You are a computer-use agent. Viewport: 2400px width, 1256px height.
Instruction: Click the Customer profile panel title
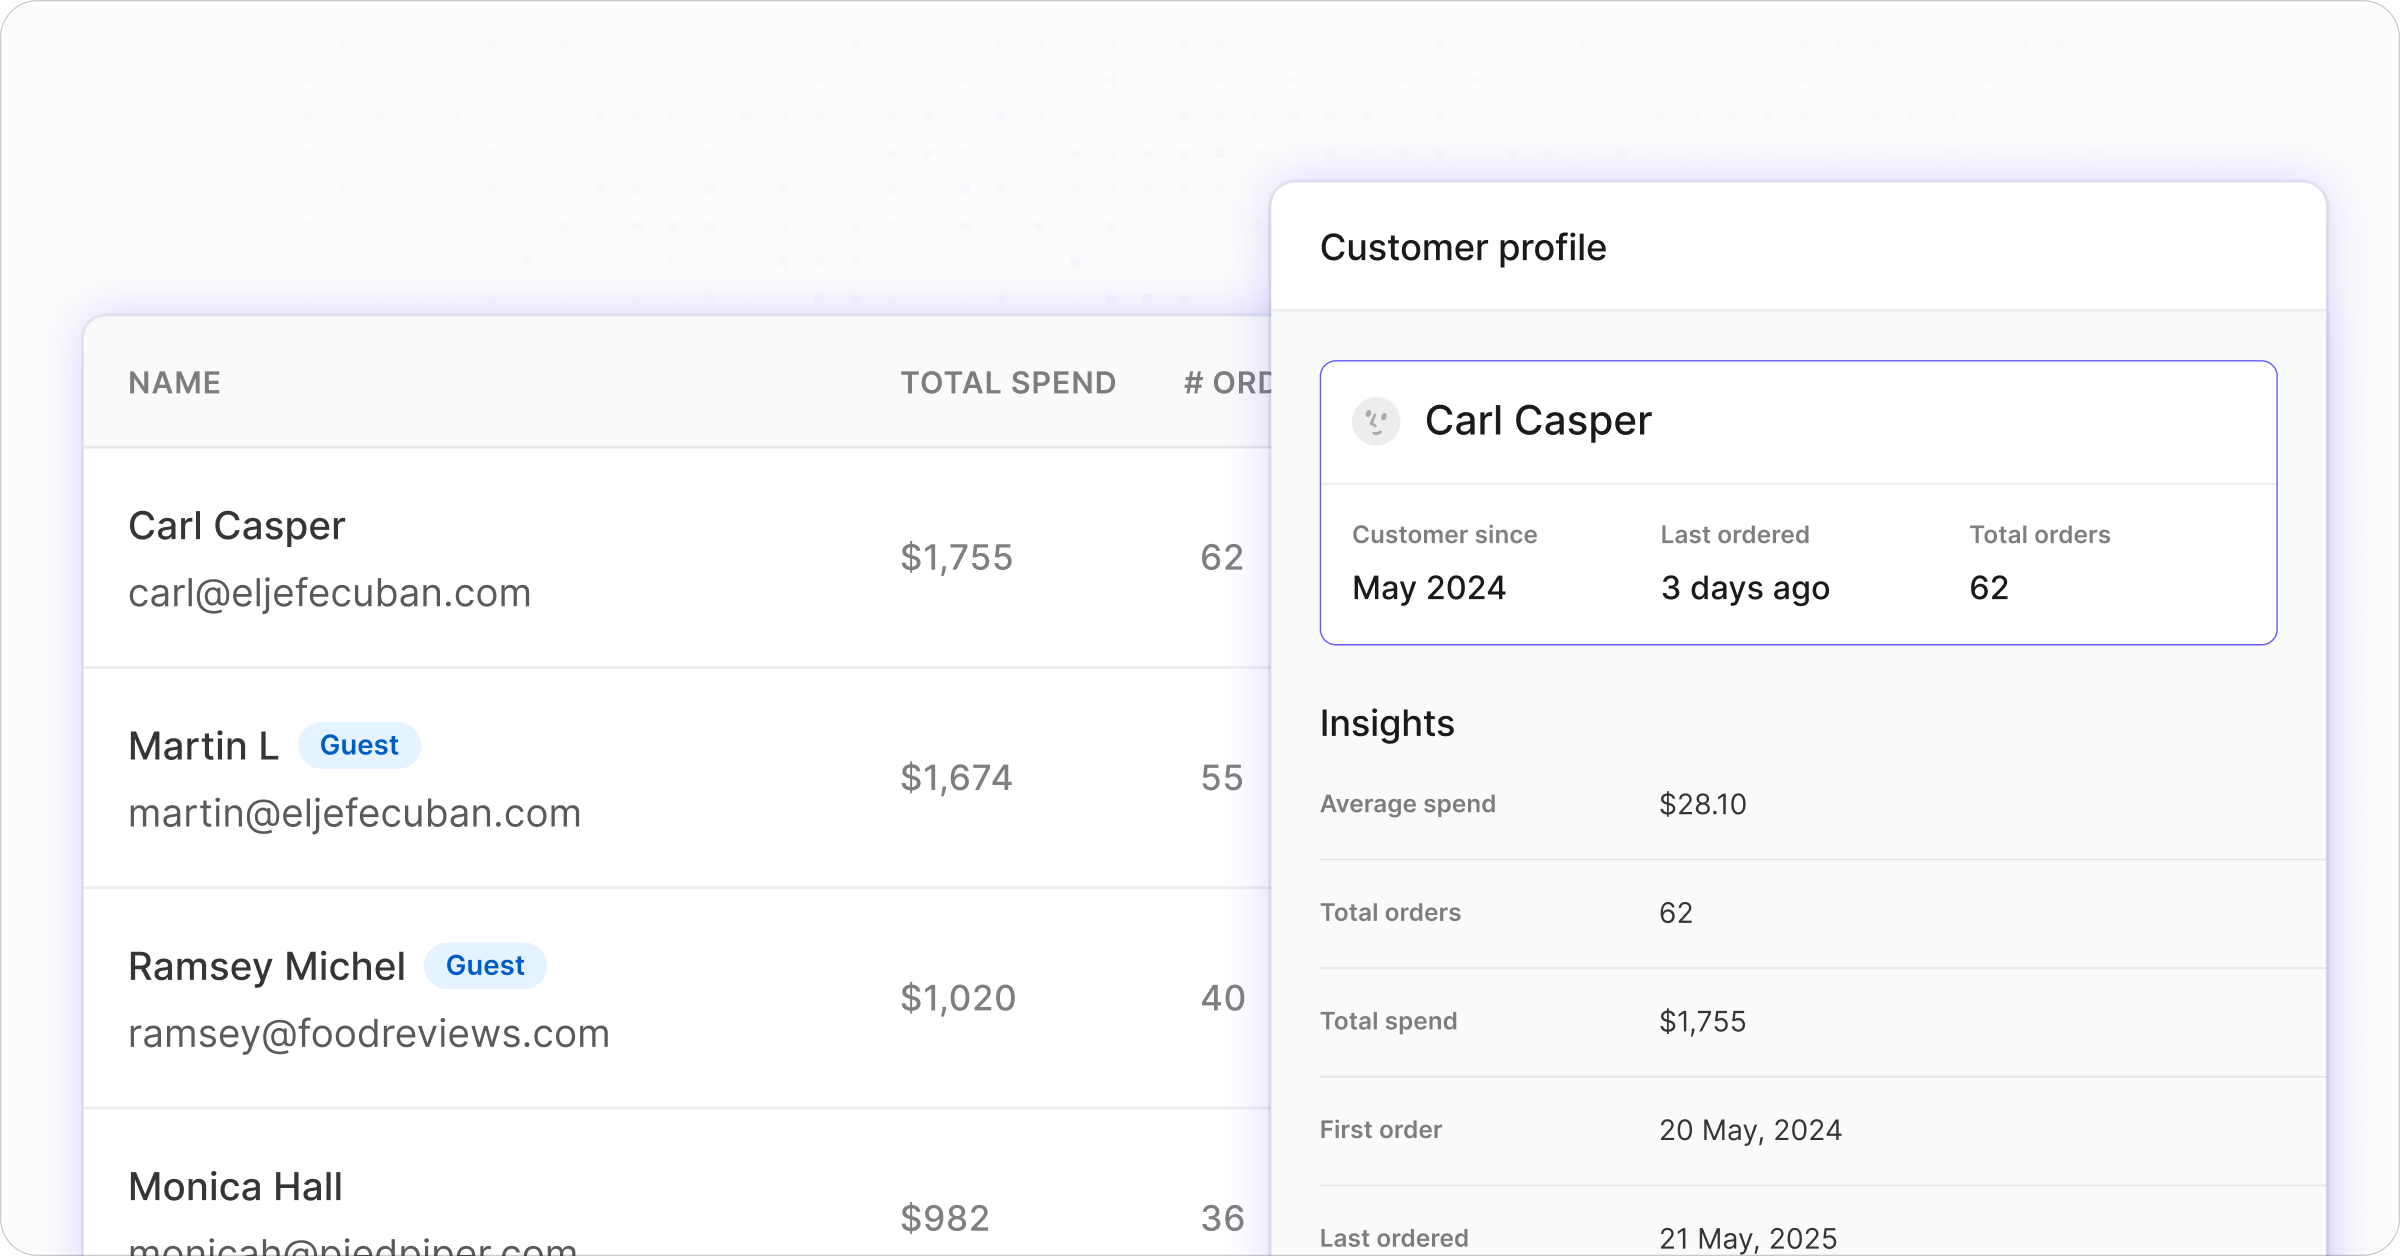1463,247
